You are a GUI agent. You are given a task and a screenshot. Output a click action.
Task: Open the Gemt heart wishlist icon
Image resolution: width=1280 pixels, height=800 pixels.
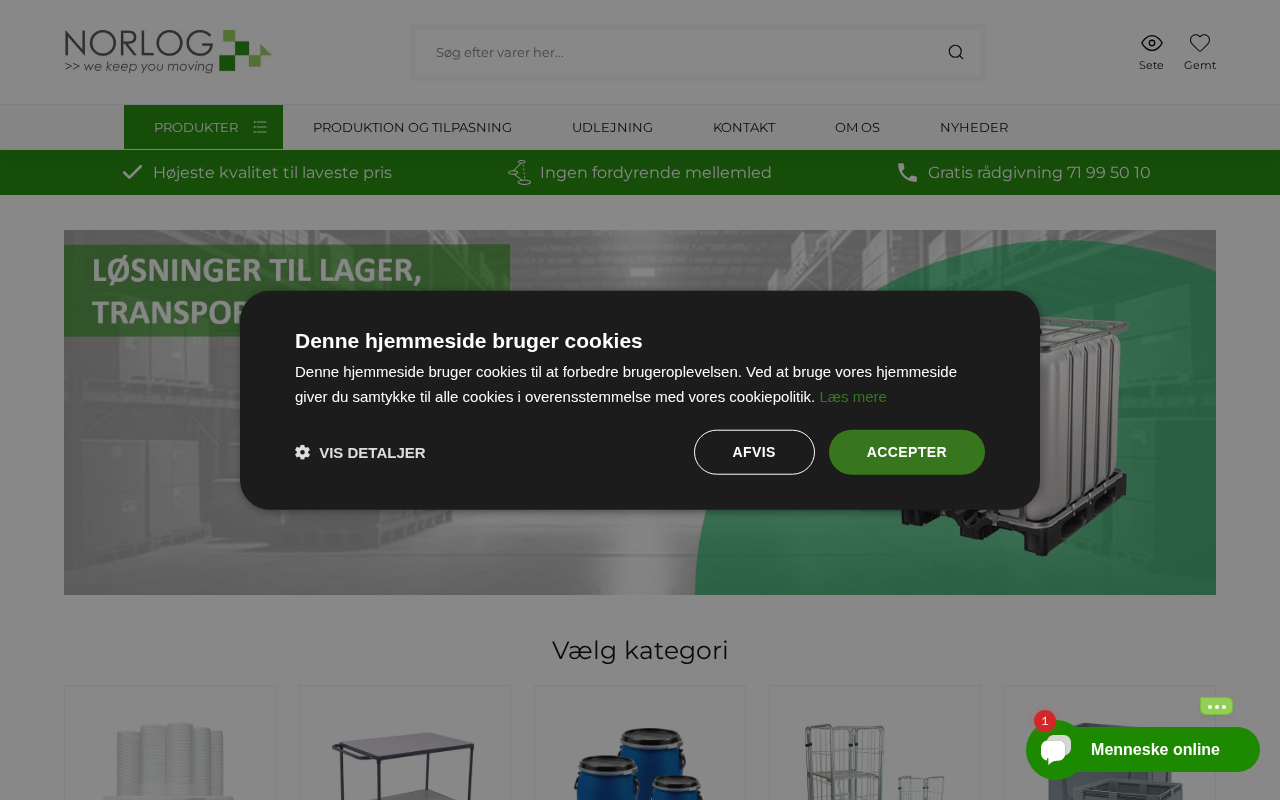point(1200,43)
